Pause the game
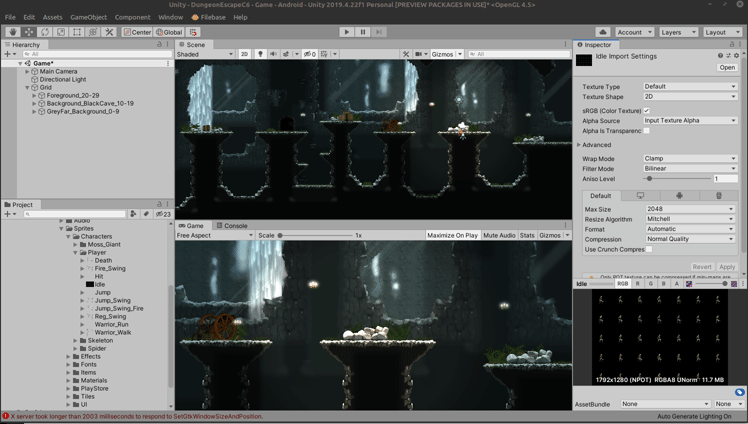Image resolution: width=748 pixels, height=424 pixels. click(363, 32)
